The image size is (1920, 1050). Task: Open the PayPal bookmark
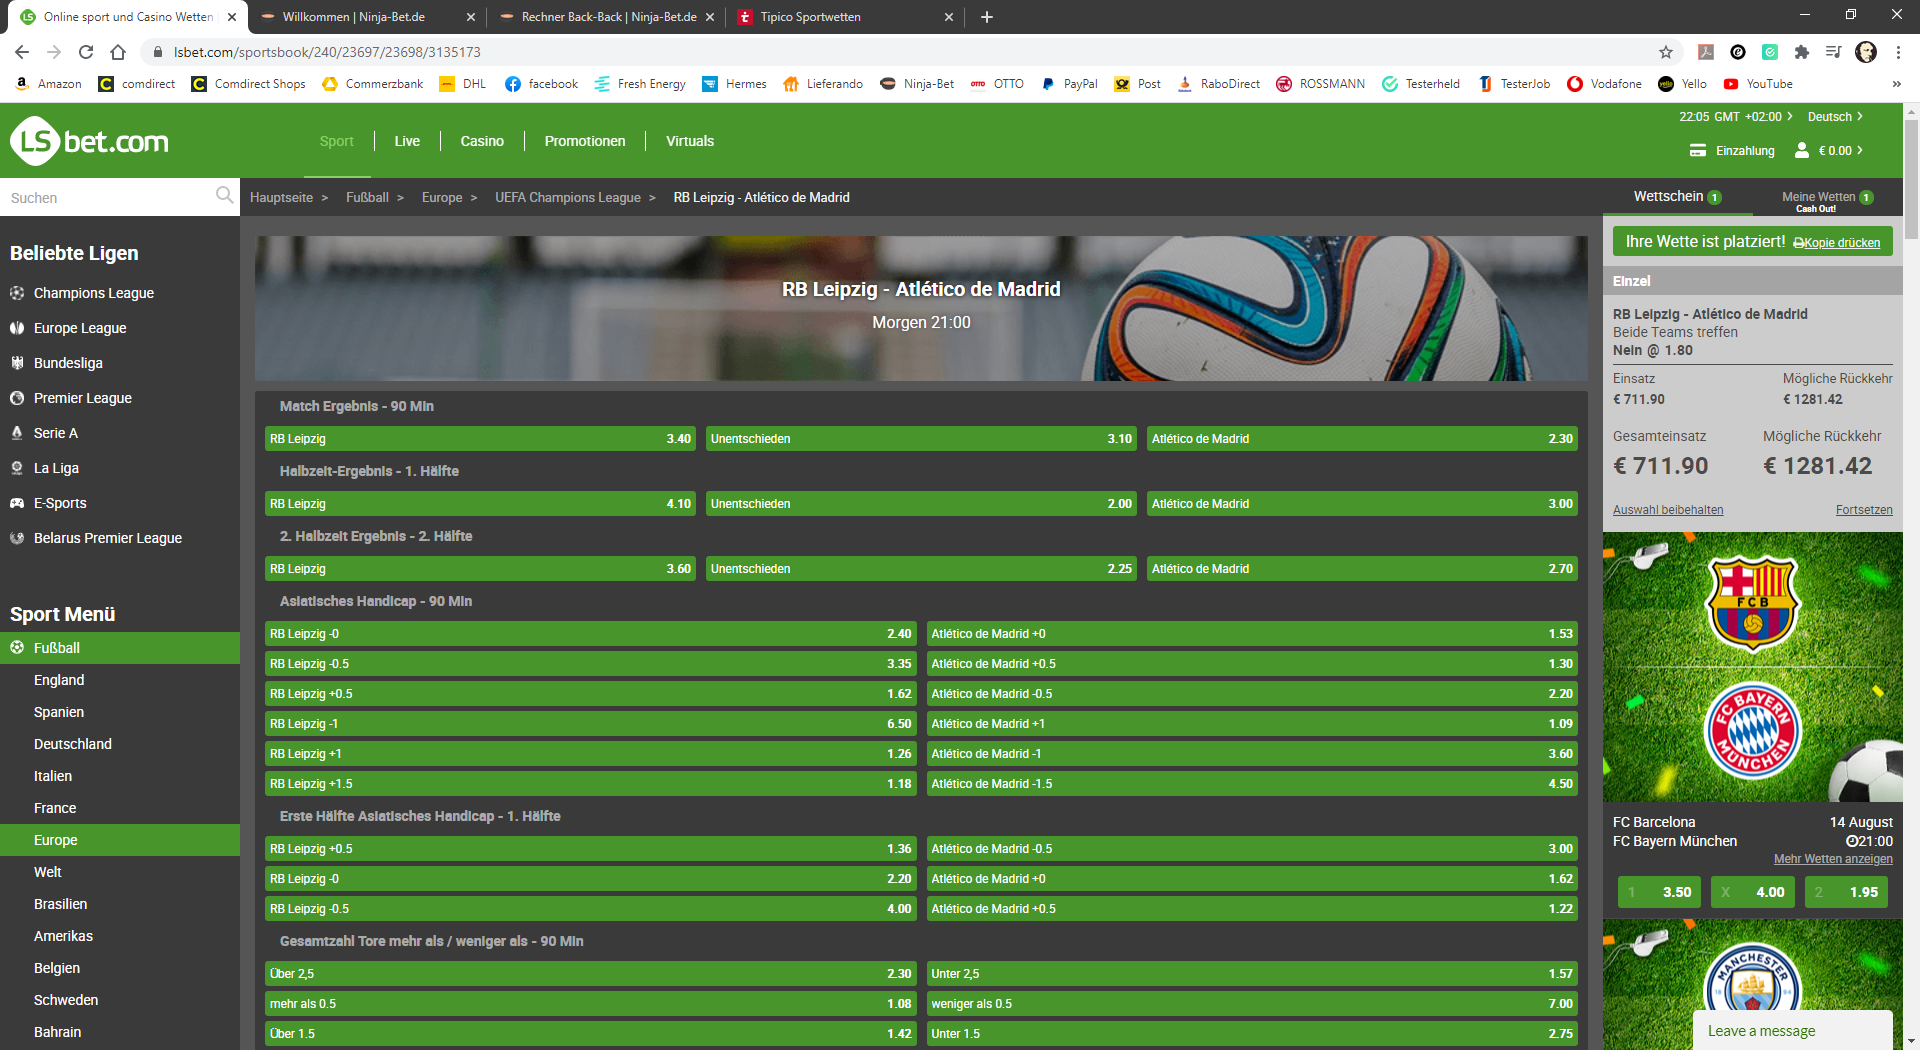pos(1069,84)
